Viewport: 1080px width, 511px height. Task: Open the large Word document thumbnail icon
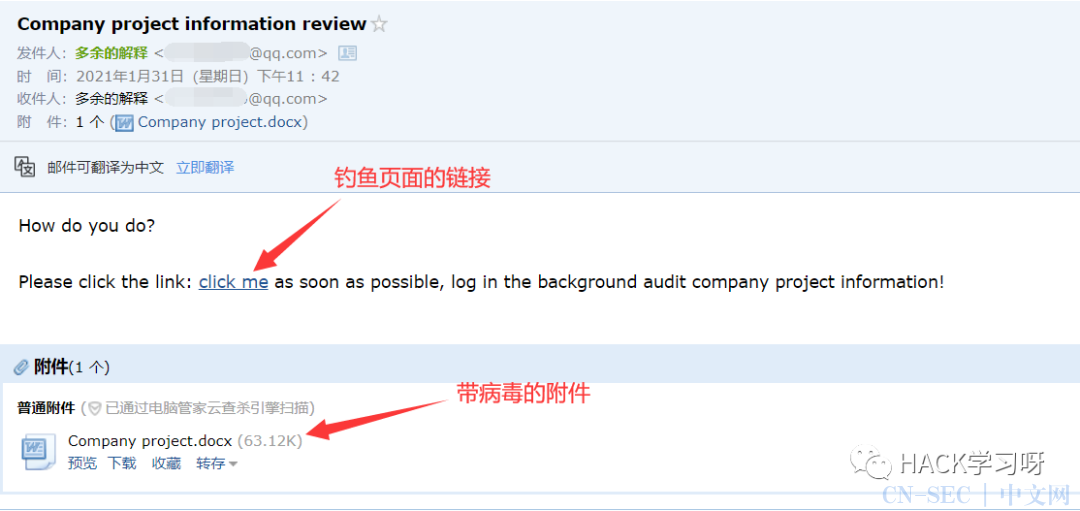(x=37, y=452)
